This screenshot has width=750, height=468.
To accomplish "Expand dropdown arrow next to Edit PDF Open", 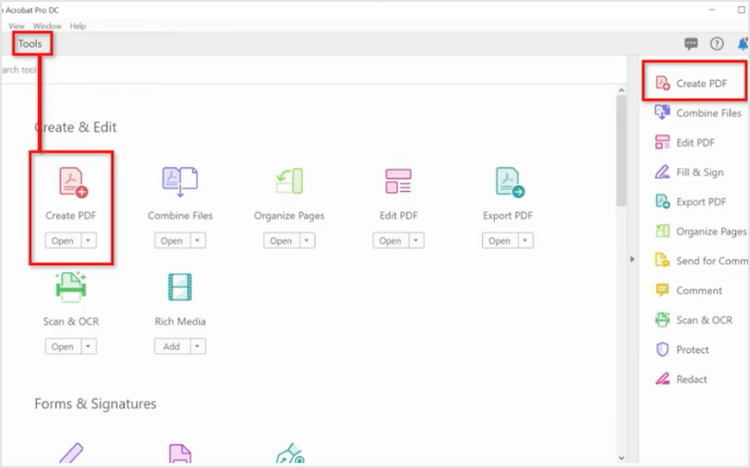I will tap(416, 240).
